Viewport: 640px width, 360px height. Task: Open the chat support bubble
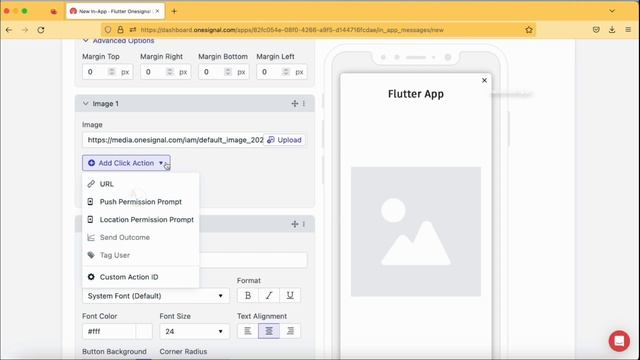coord(619,340)
